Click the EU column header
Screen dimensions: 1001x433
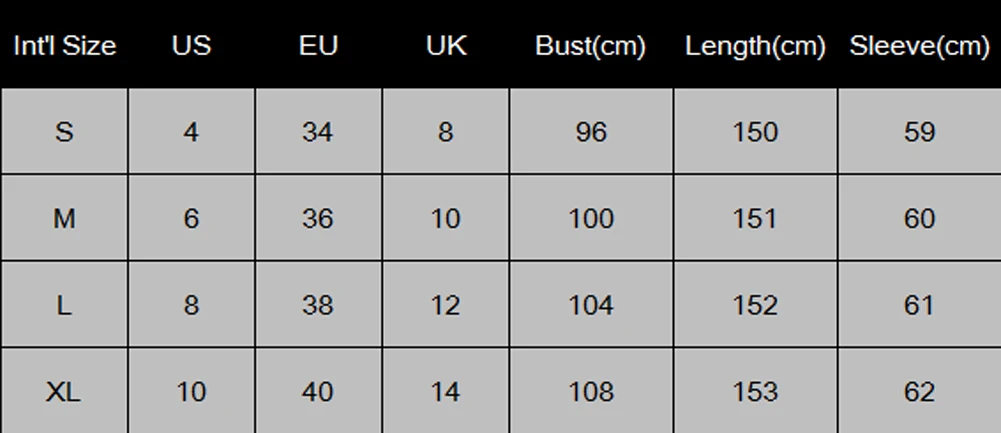click(318, 45)
